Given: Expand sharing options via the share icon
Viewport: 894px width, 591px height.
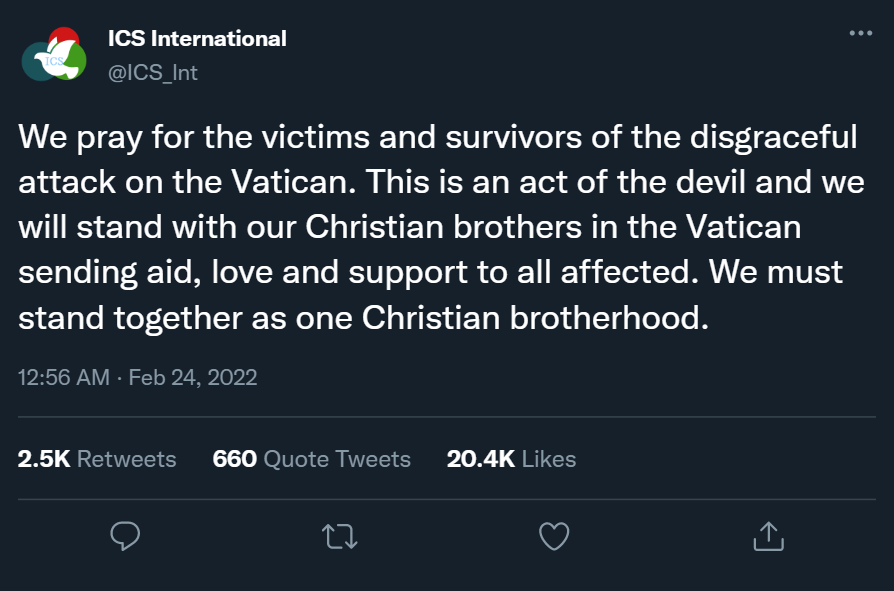Looking at the screenshot, I should click(x=768, y=537).
